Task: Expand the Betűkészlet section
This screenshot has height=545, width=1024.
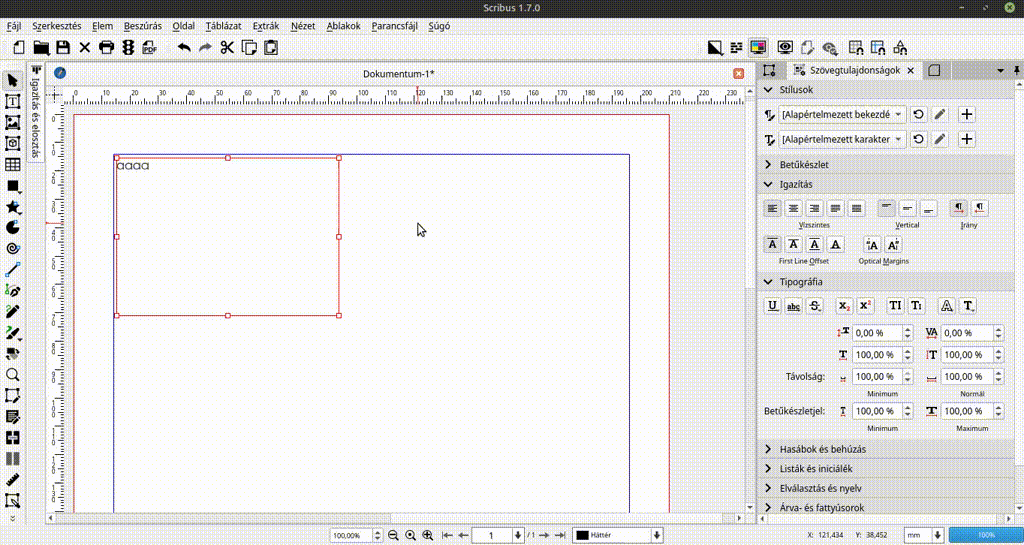Action: [803, 164]
